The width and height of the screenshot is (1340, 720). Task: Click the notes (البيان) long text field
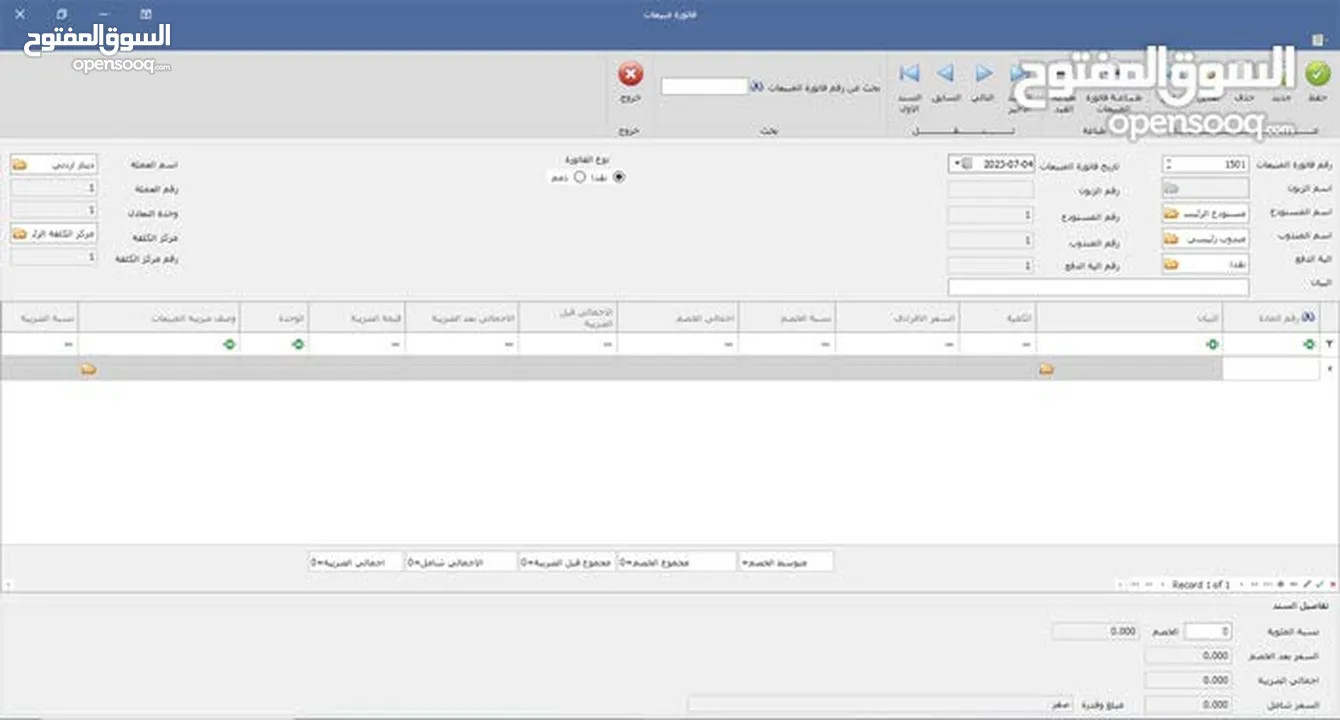(x=1098, y=287)
